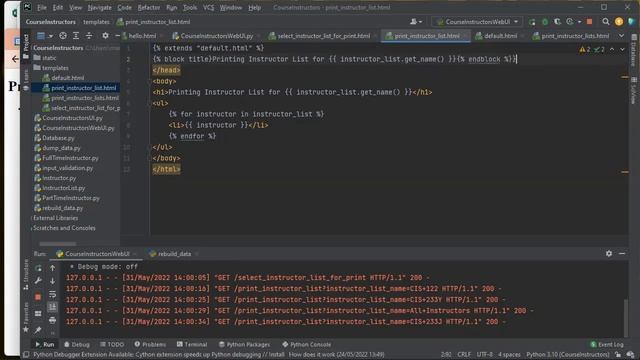640x360 pixels.
Task: Switch to the default.html editor tab
Action: coord(500,36)
